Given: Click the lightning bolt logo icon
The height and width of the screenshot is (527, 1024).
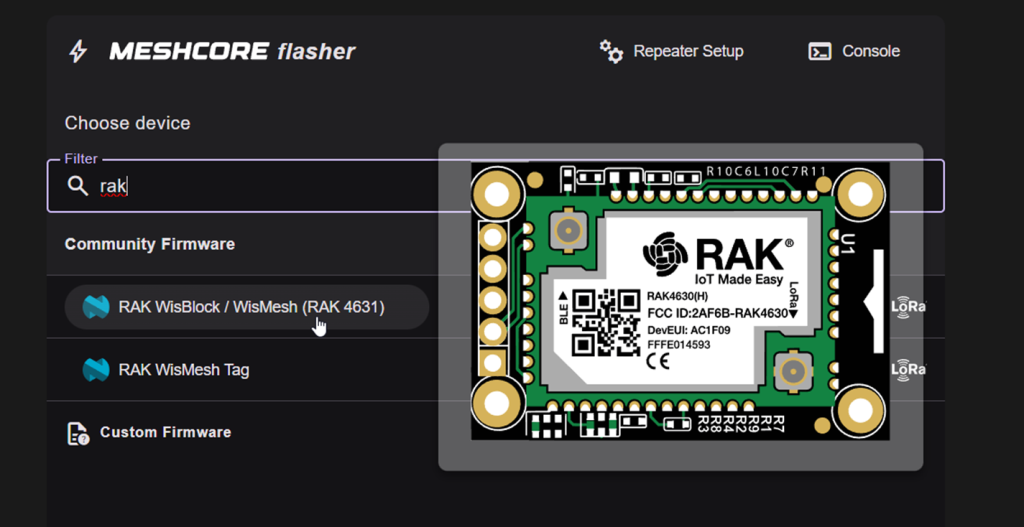Looking at the screenshot, I should coord(77,51).
